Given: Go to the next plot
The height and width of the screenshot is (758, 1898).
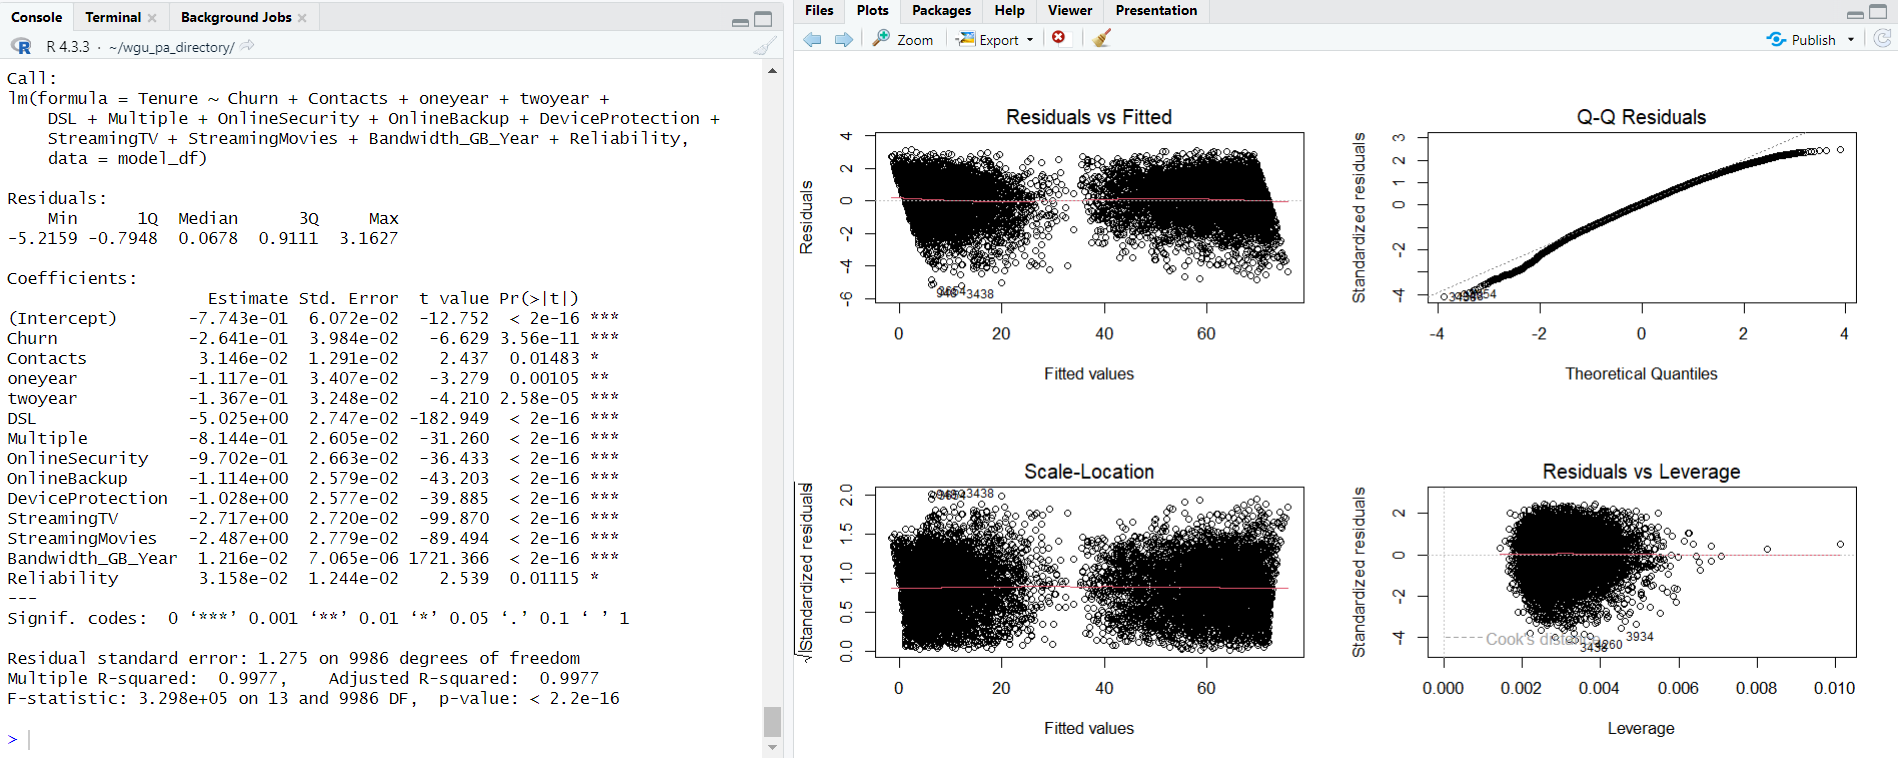Looking at the screenshot, I should tap(844, 39).
